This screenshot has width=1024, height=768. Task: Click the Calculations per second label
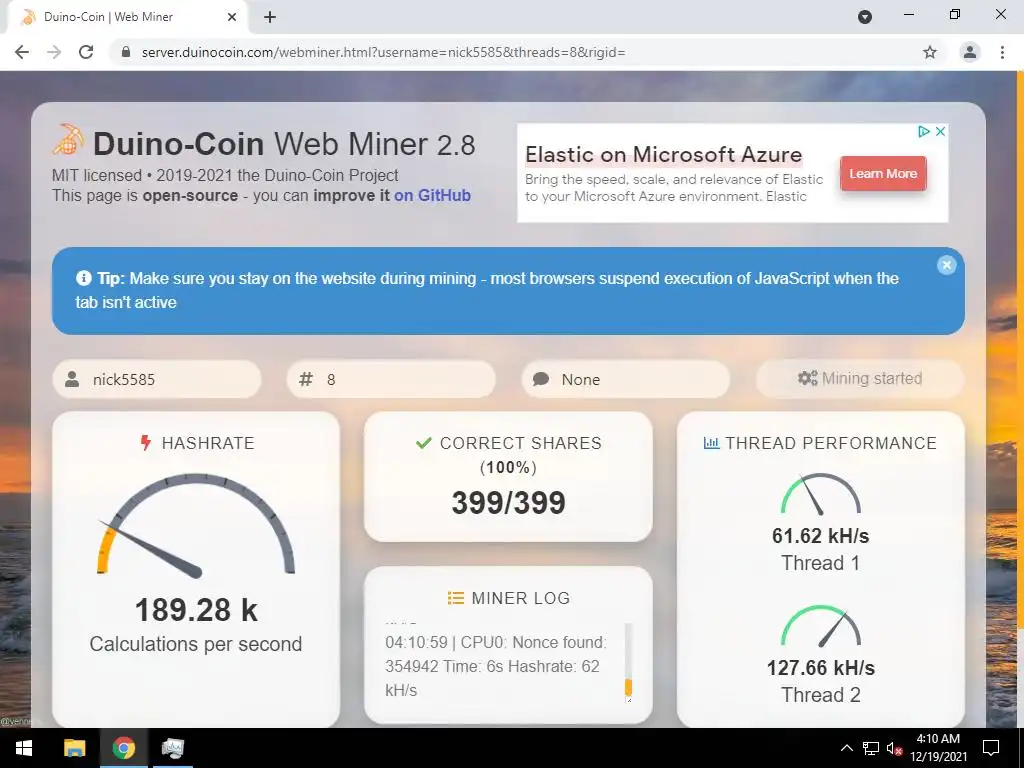[196, 644]
